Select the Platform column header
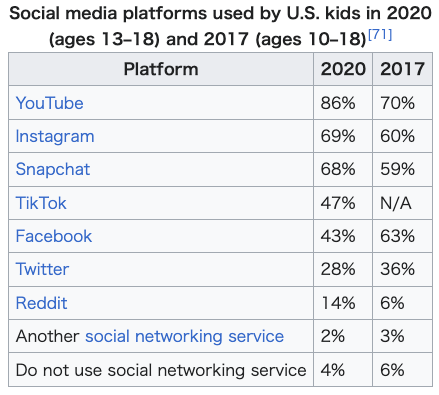The image size is (439, 395). 161,69
